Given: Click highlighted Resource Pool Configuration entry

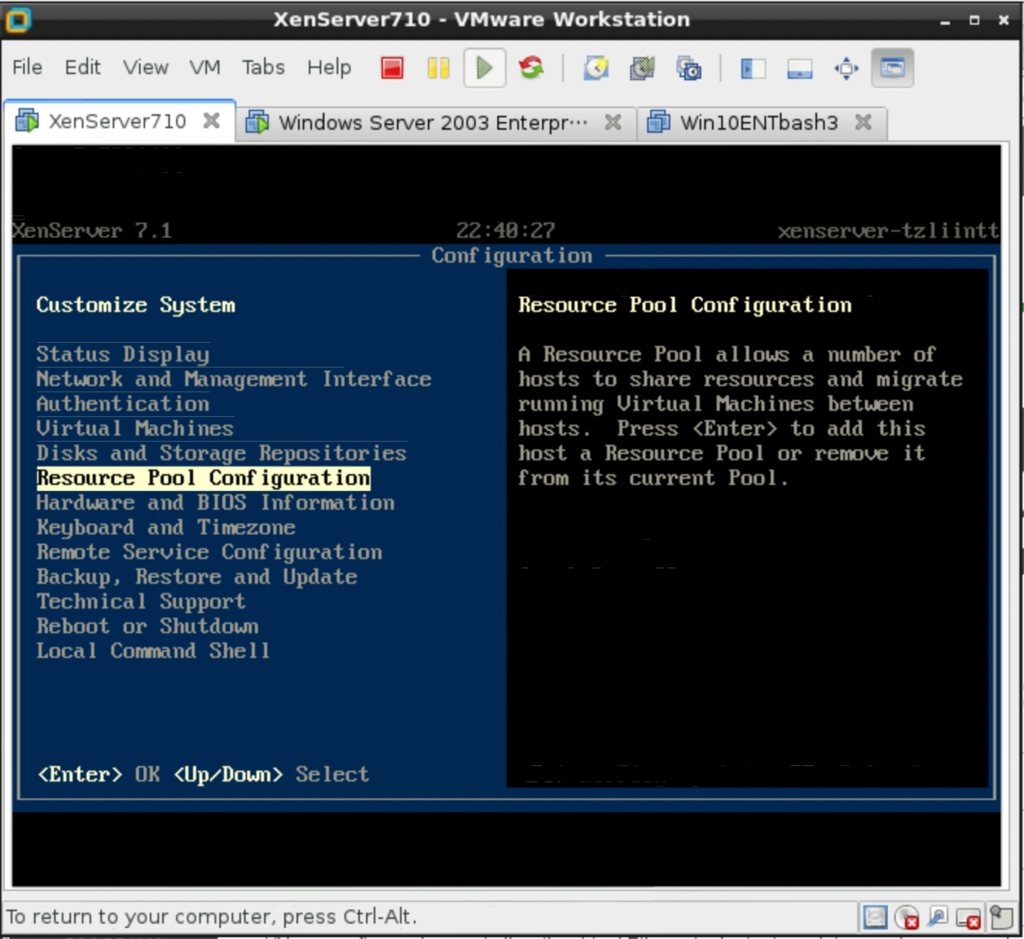Looking at the screenshot, I should tap(203, 478).
